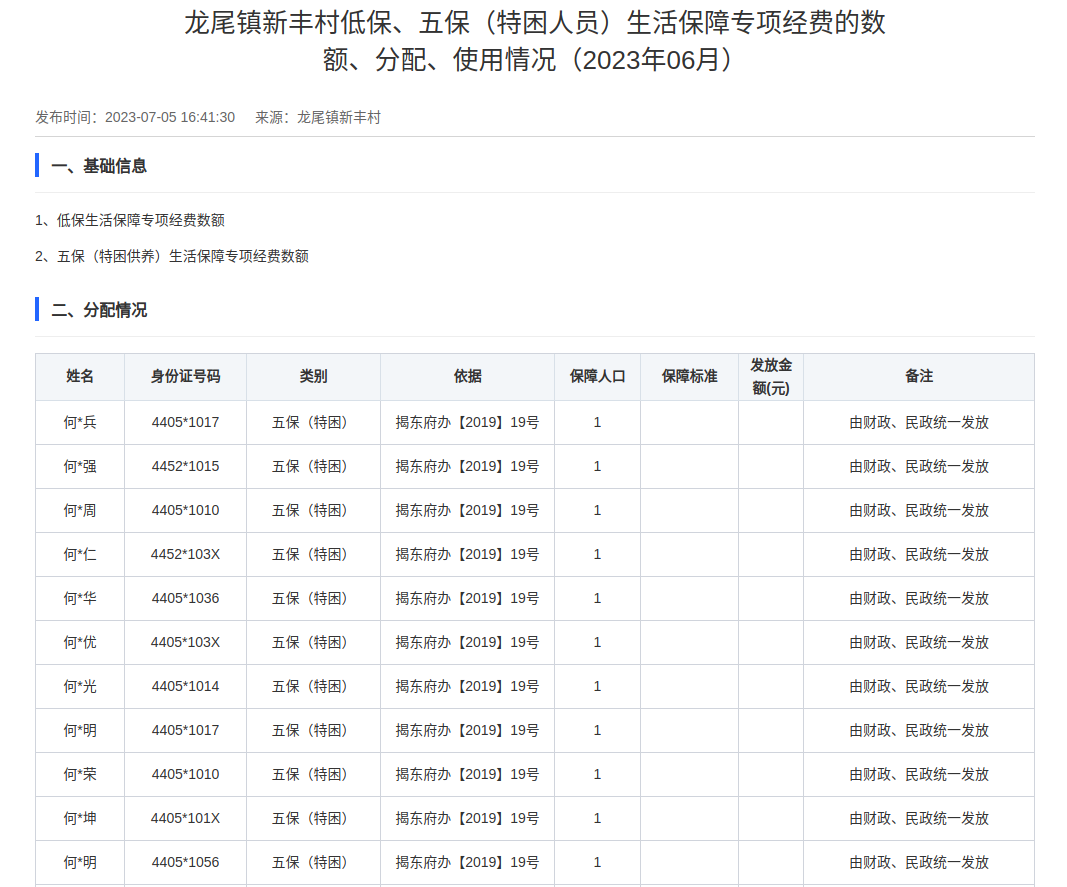This screenshot has height=887, width=1067.
Task: Select the name cell 何*优
Action: coord(80,643)
